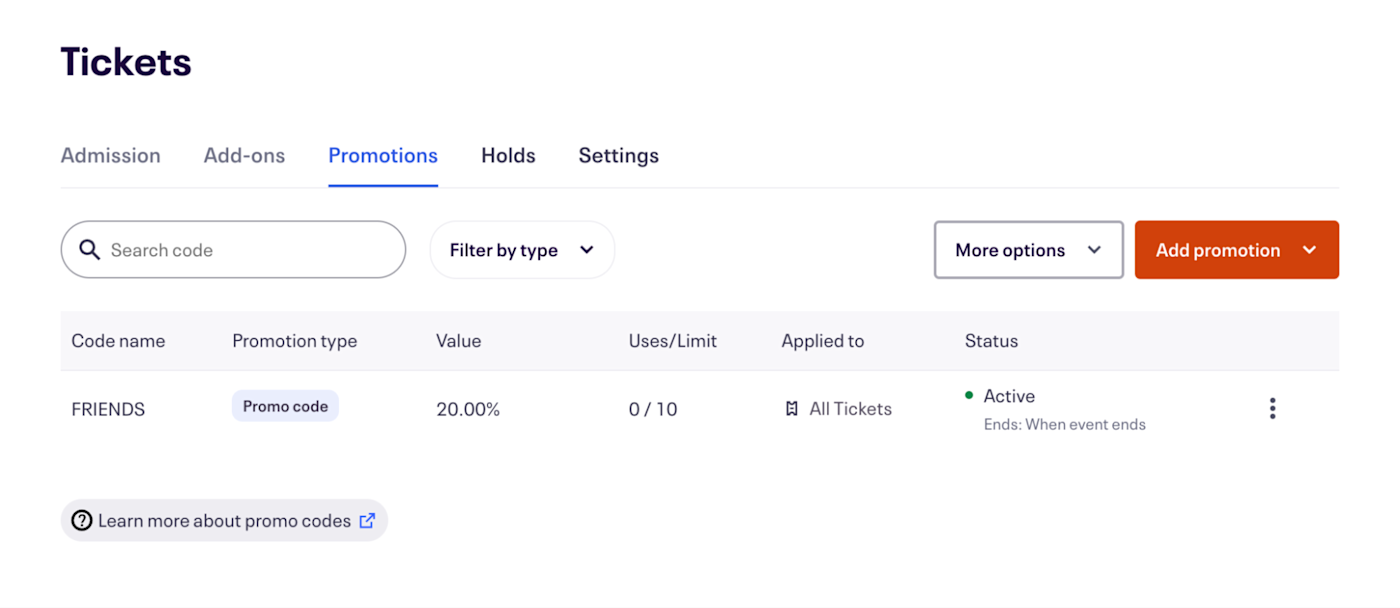Select the Promotions tab
Viewport: 1400px width, 608px height.
coord(383,156)
